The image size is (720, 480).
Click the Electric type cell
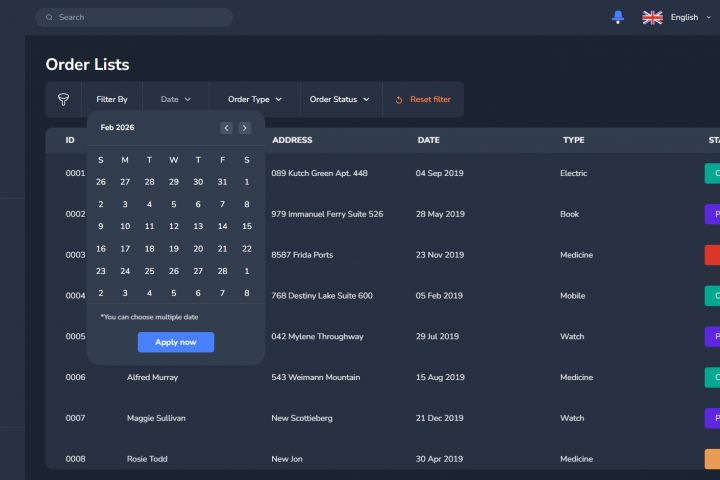574,173
